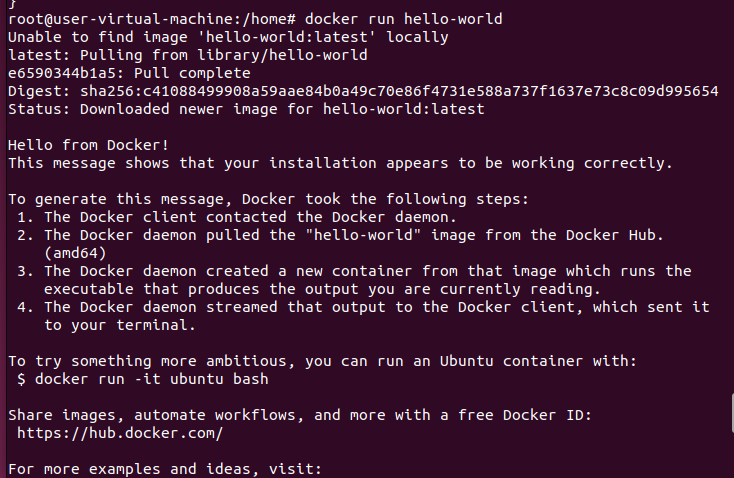Viewport: 734px width, 478px height.
Task: Click the 'docker run -it ubuntu bash' command
Action: click(152, 379)
